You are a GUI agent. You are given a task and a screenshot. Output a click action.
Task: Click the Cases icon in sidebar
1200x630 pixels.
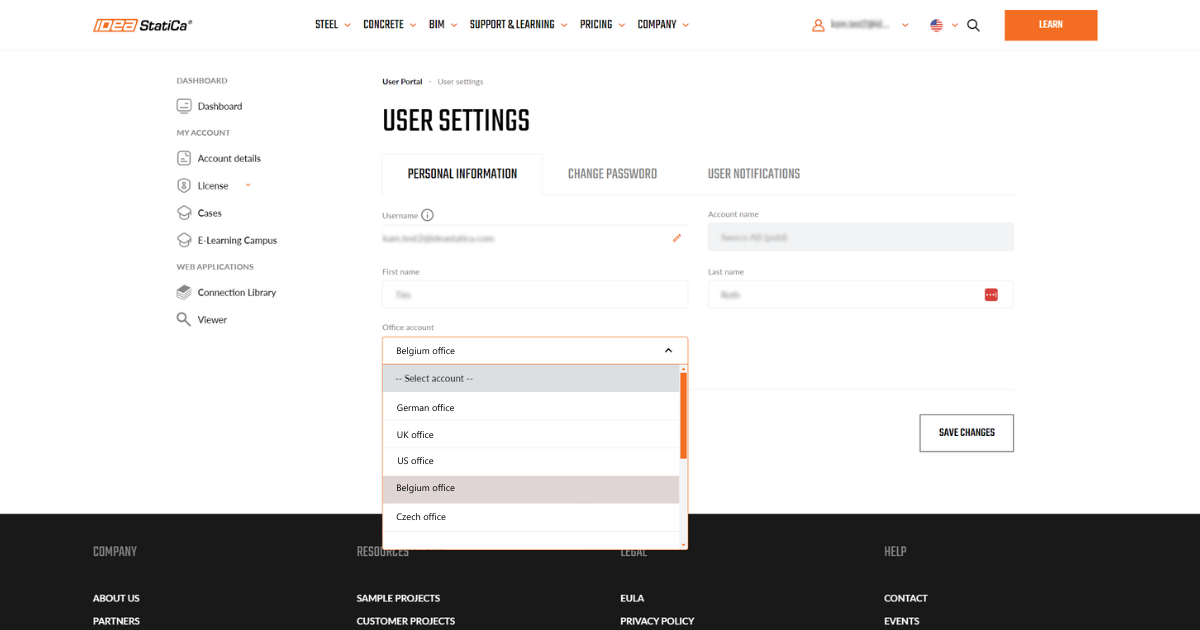point(184,213)
